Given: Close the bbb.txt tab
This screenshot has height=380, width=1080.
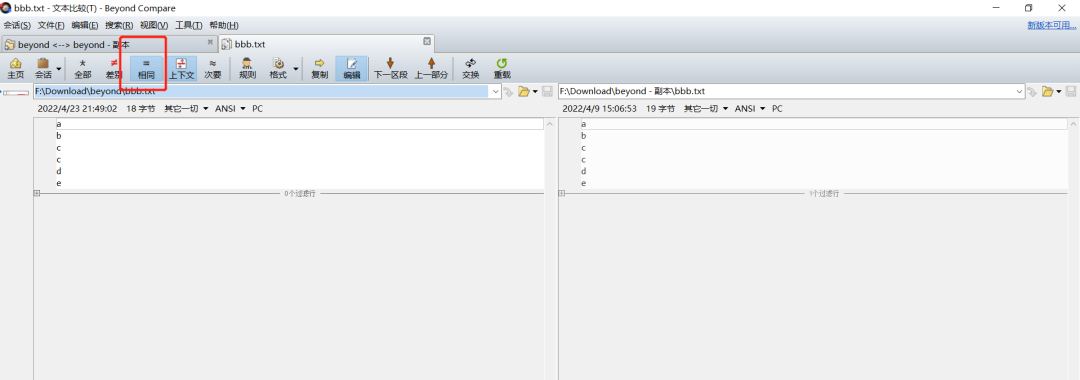Looking at the screenshot, I should 427,41.
